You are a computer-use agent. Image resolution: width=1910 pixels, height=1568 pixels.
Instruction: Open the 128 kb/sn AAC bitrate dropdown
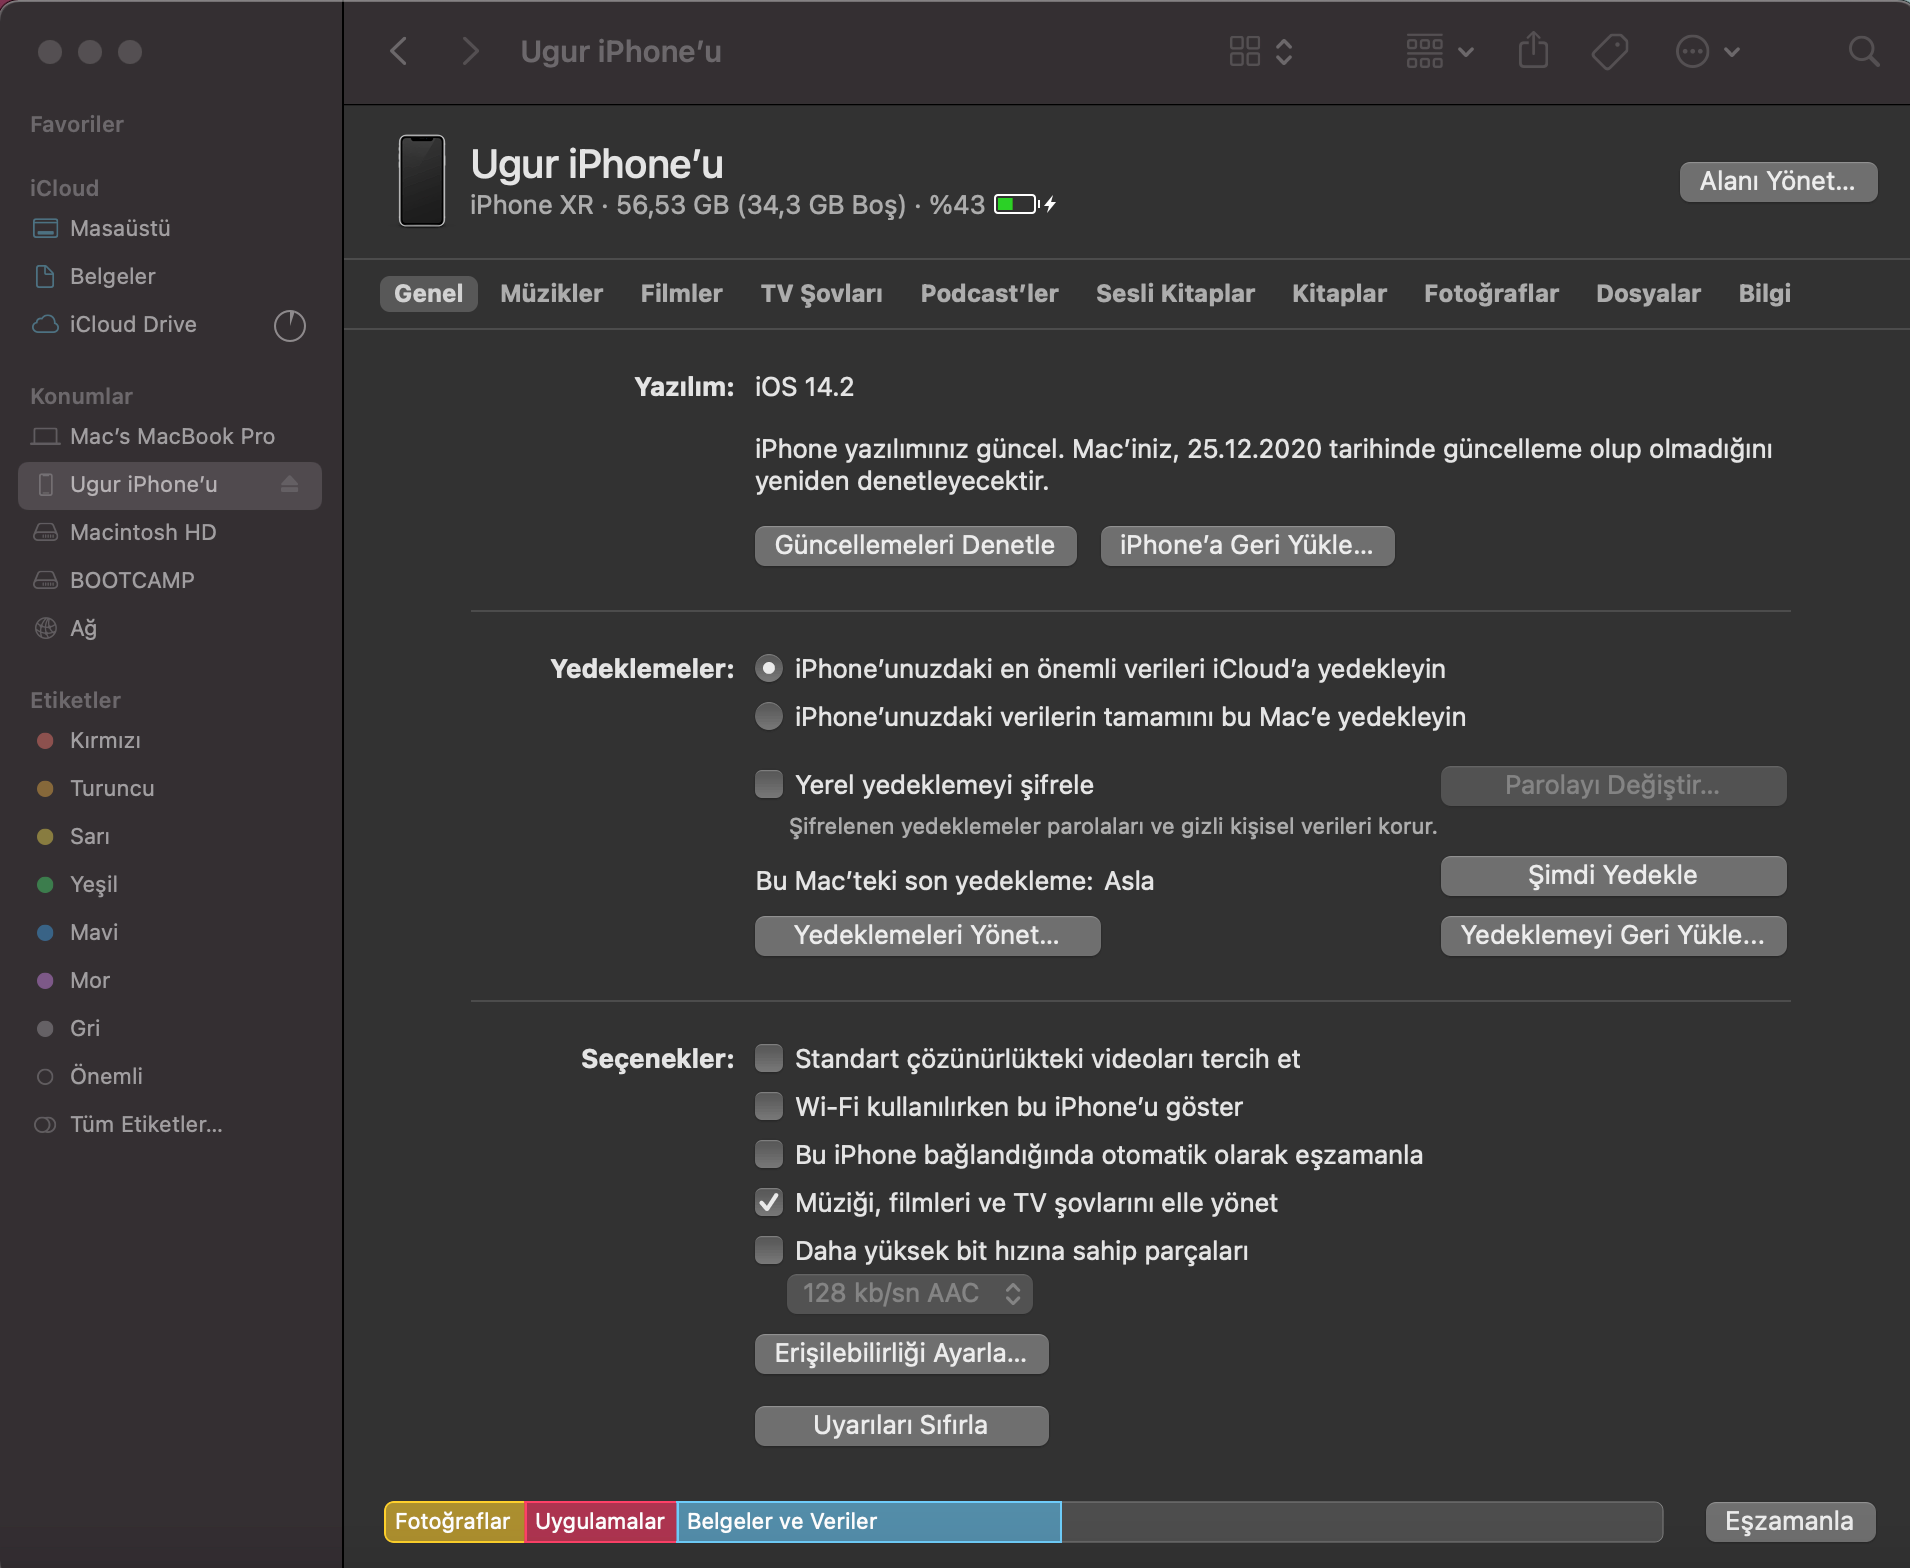(x=909, y=1294)
